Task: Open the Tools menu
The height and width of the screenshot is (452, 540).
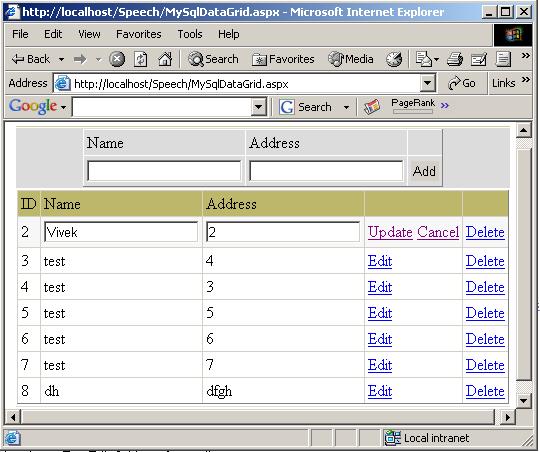Action: (190, 34)
